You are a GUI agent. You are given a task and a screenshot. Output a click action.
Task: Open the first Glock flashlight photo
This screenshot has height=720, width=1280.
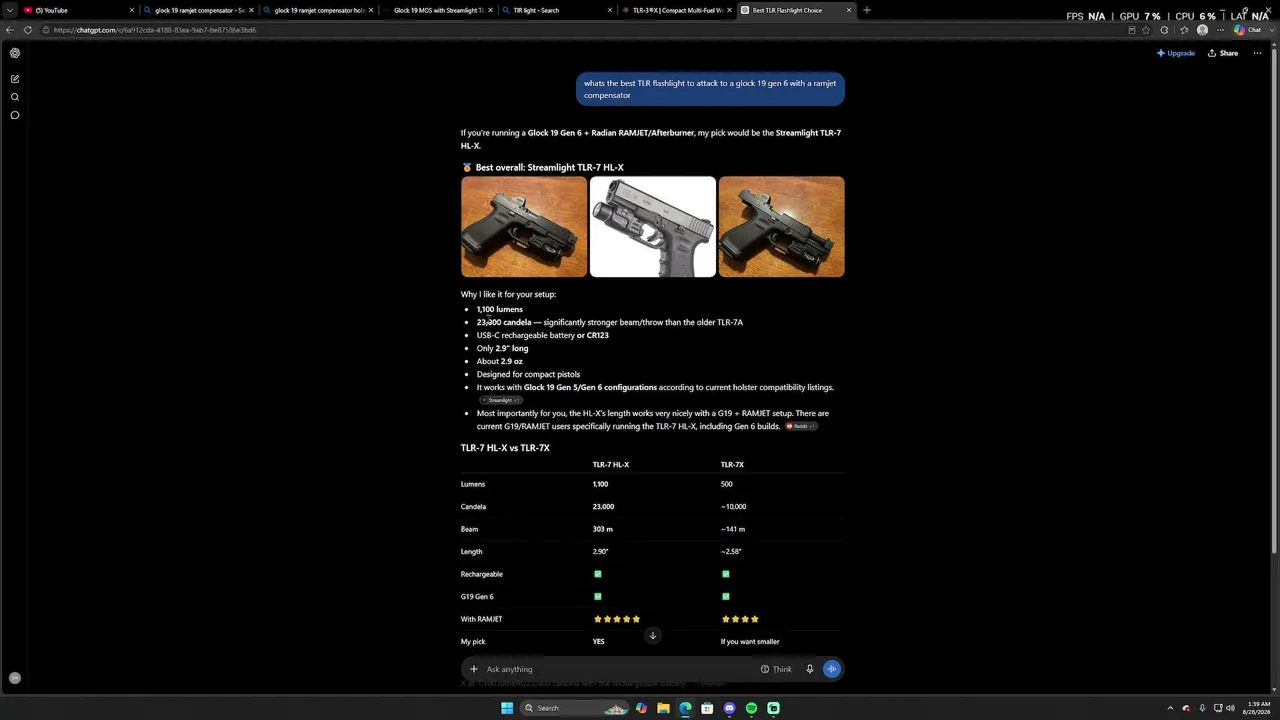click(x=524, y=227)
